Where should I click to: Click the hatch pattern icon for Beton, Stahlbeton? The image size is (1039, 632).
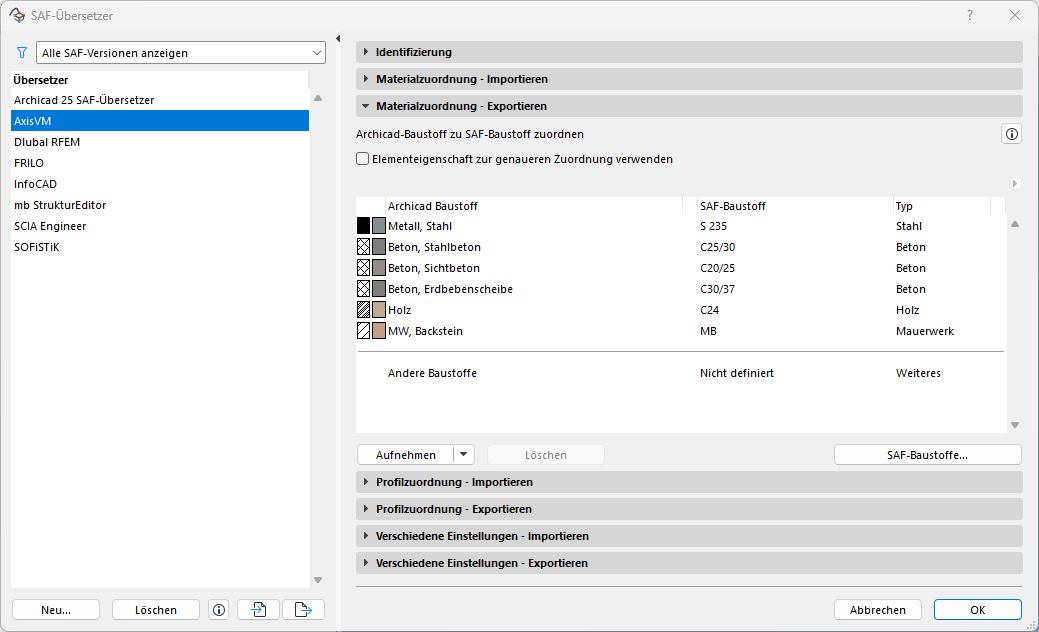tap(363, 247)
